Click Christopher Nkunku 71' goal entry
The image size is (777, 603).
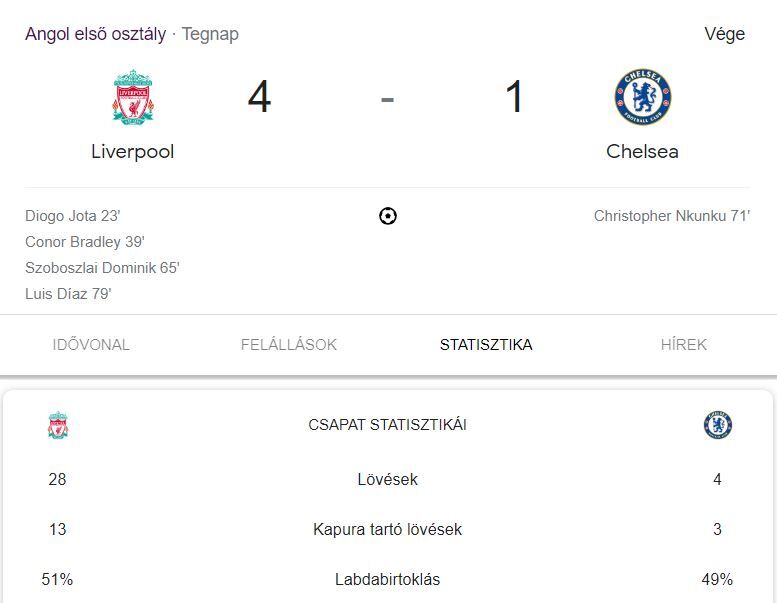(672, 216)
